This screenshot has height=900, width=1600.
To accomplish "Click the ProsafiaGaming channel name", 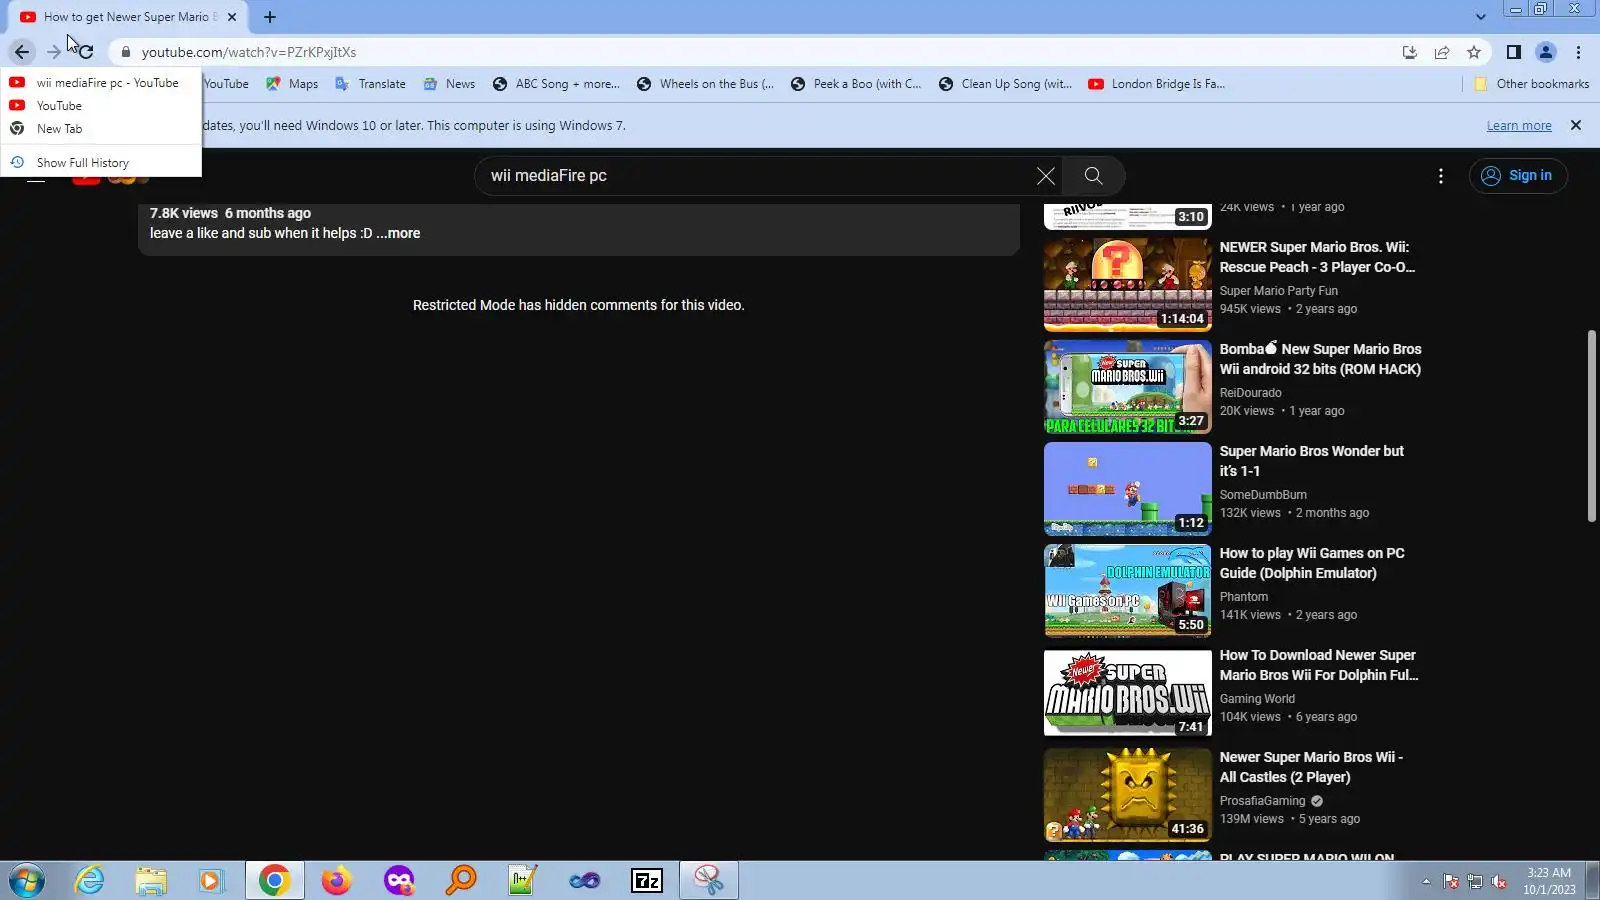I will click(1263, 801).
